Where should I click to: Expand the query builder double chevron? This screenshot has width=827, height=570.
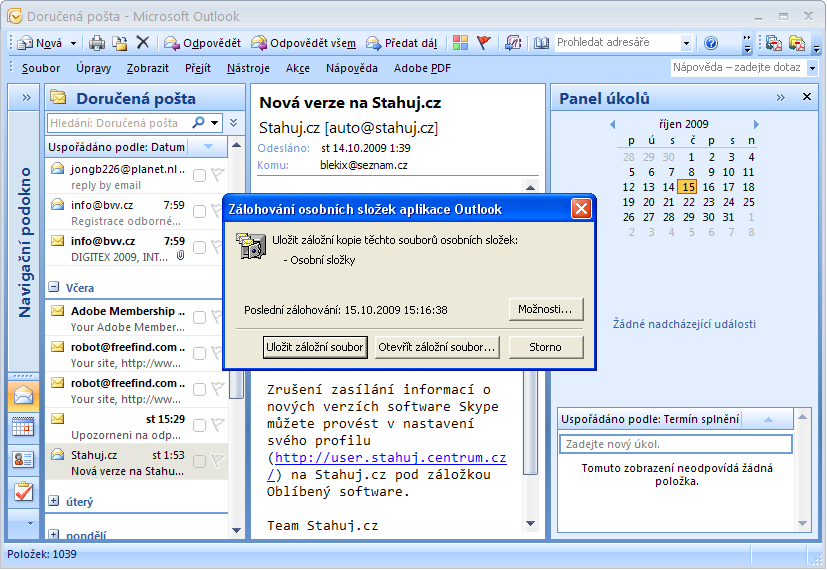[234, 123]
